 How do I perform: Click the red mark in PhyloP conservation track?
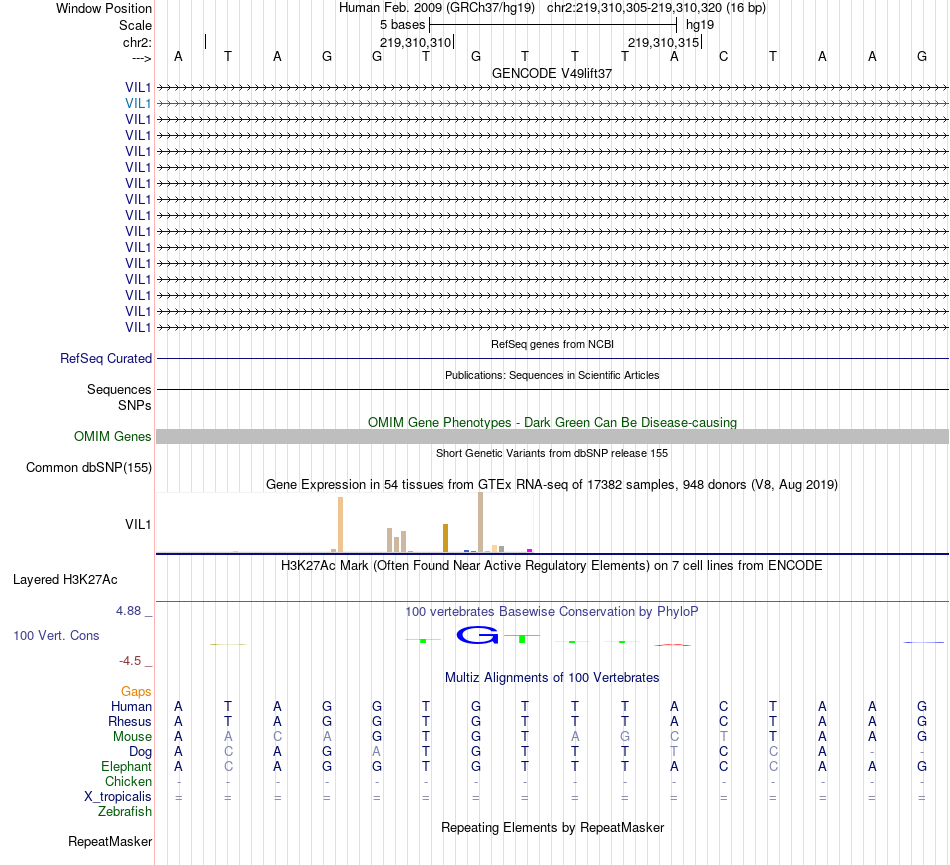[x=673, y=645]
